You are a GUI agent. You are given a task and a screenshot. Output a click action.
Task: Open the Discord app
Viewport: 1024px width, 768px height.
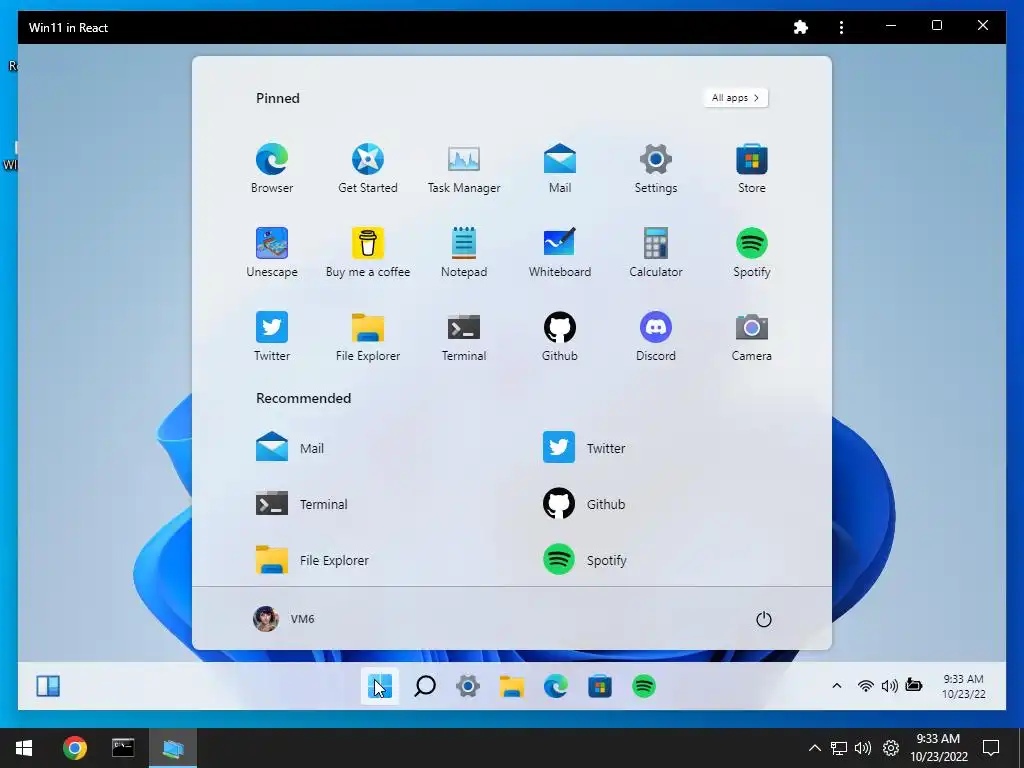[x=656, y=336]
